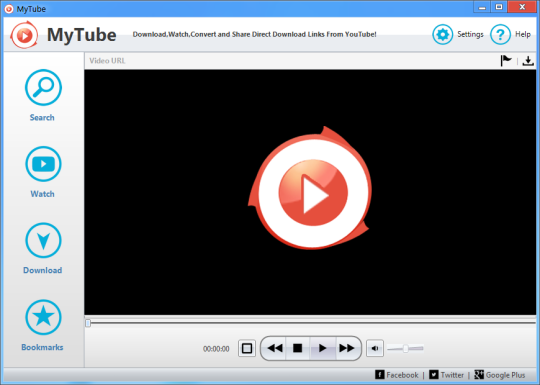Click the volume slider handle
Screen dimensions: 540x385
click(x=406, y=348)
